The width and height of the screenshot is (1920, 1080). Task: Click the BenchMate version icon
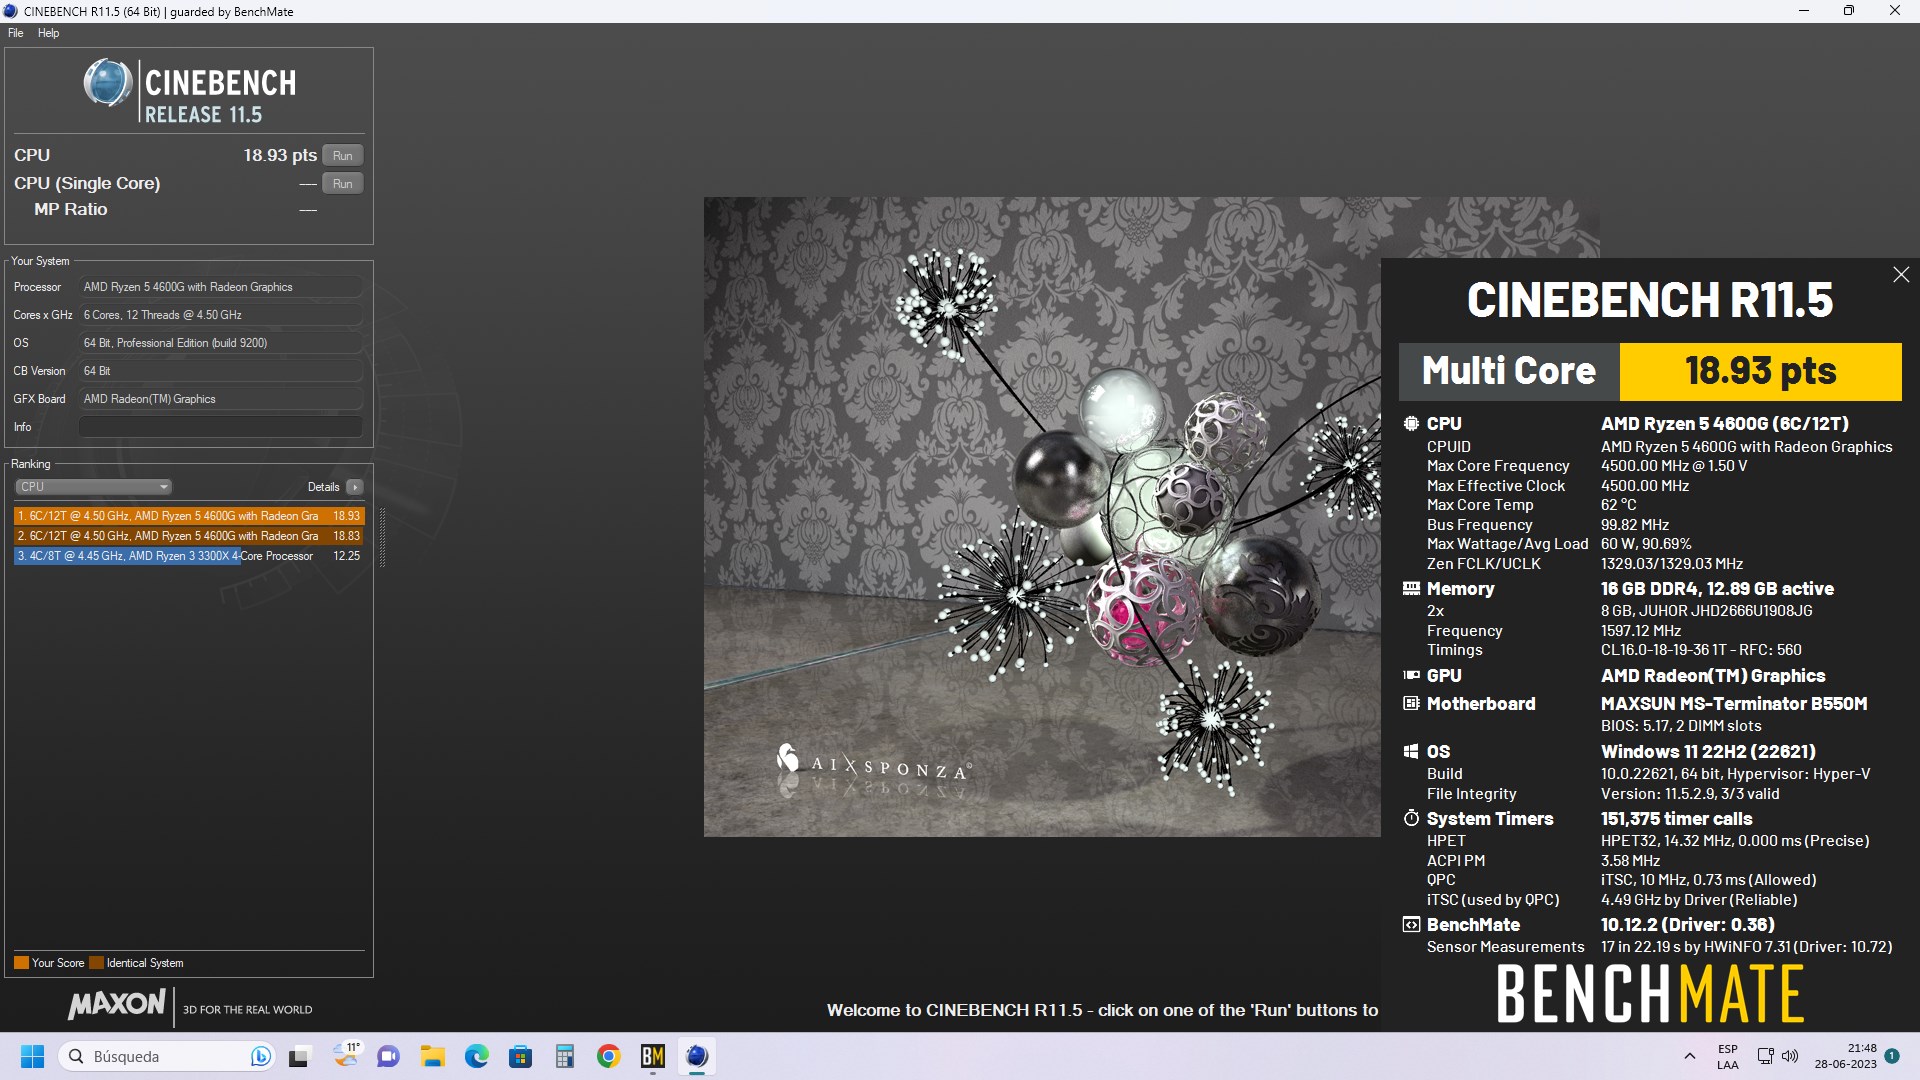(x=1411, y=924)
